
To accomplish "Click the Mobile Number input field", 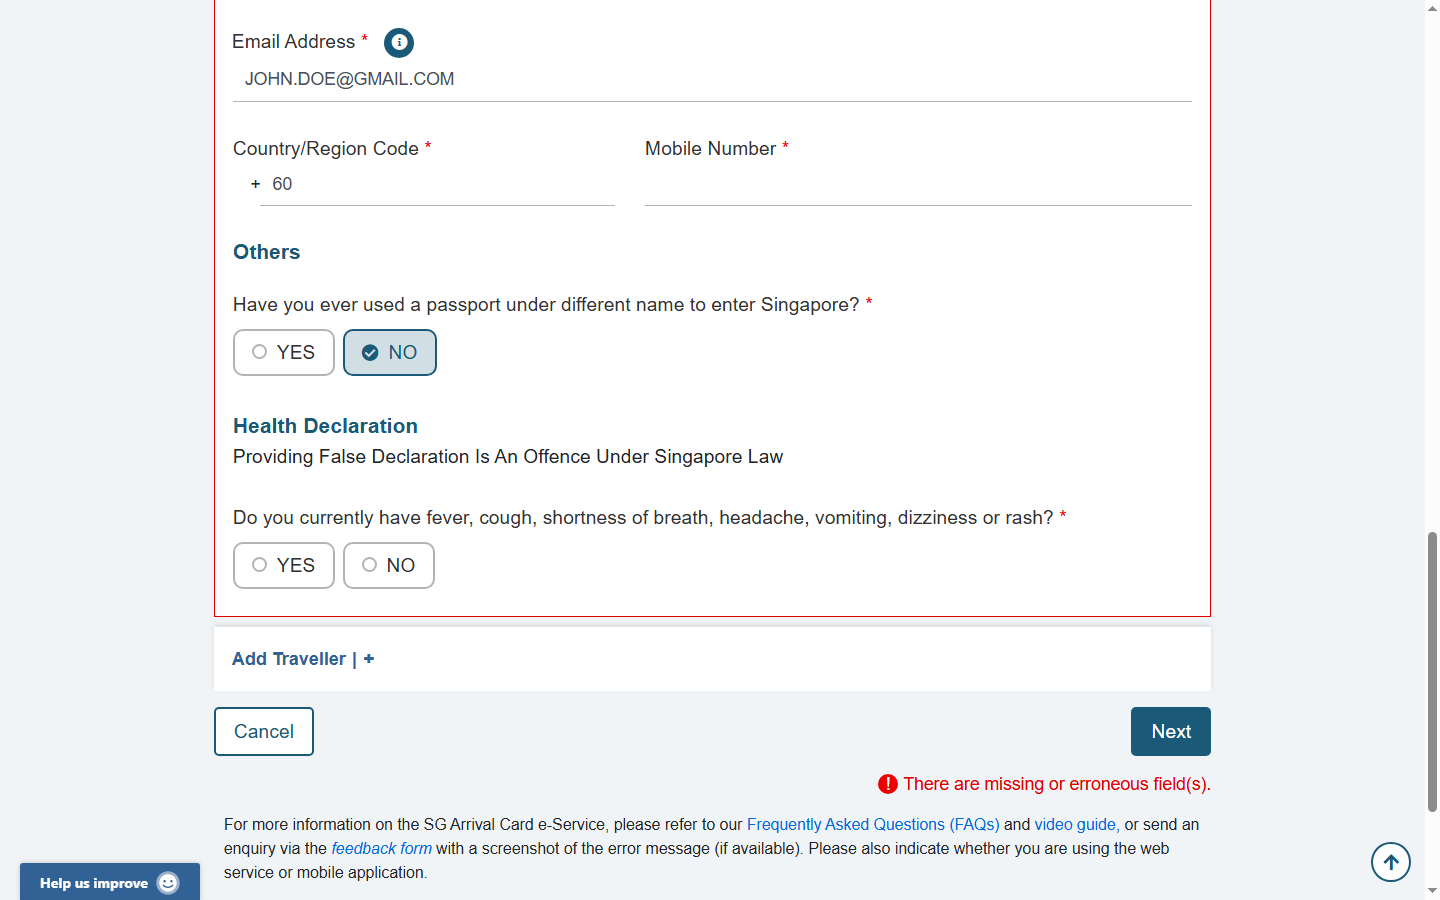I will click(x=917, y=185).
